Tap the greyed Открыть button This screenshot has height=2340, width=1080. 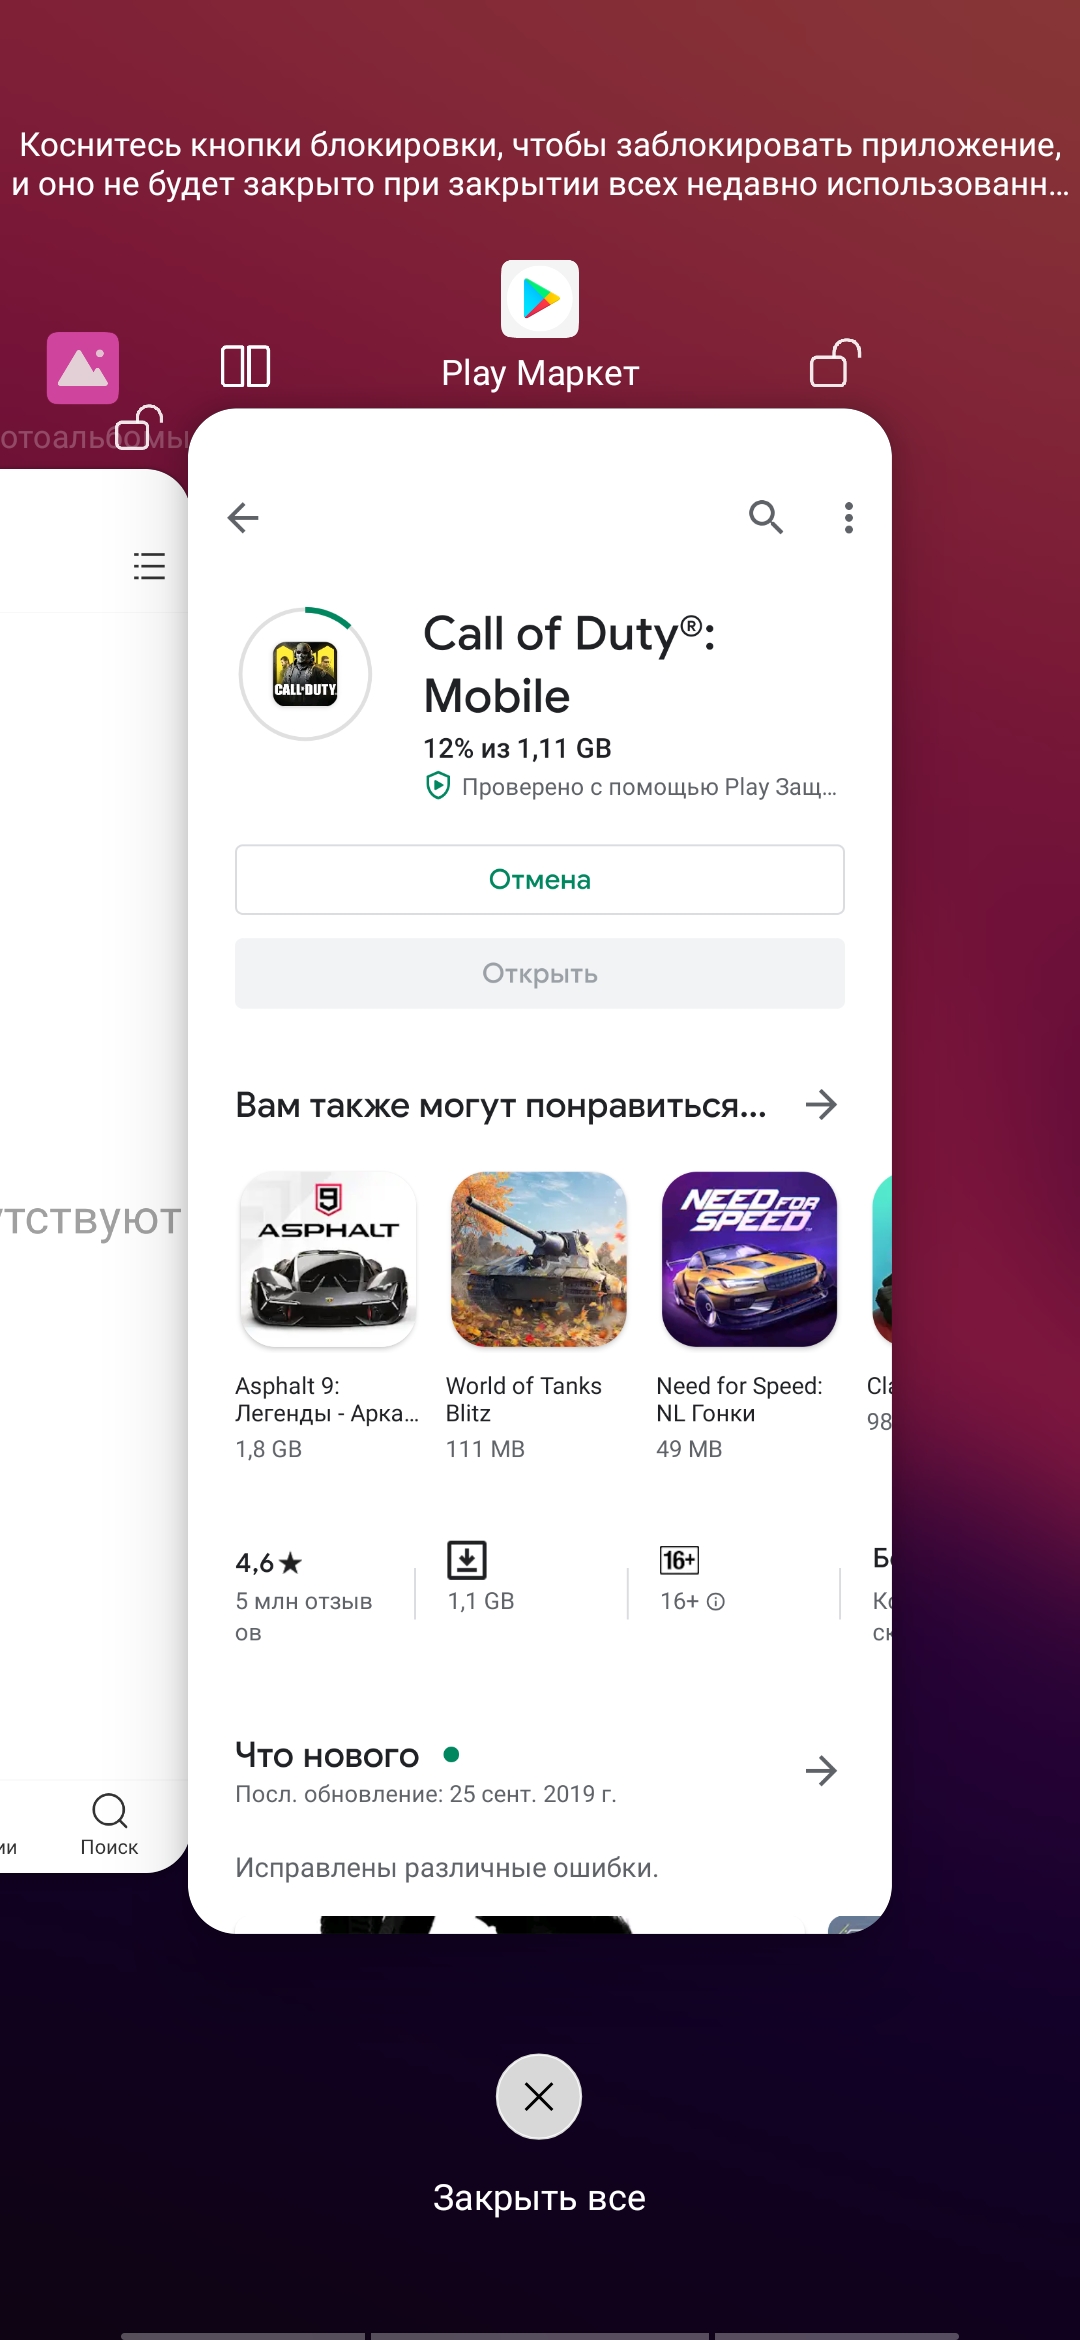pos(540,974)
